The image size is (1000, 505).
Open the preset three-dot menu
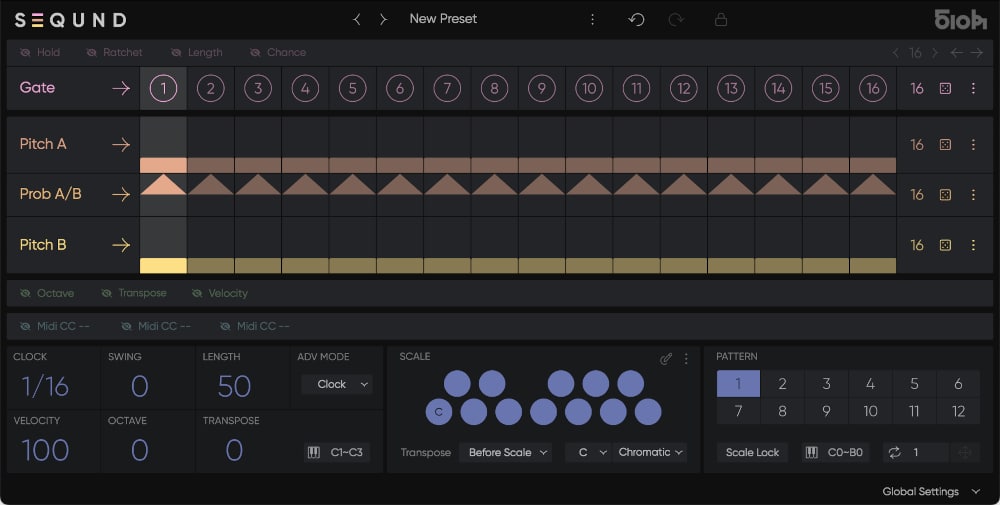(592, 20)
